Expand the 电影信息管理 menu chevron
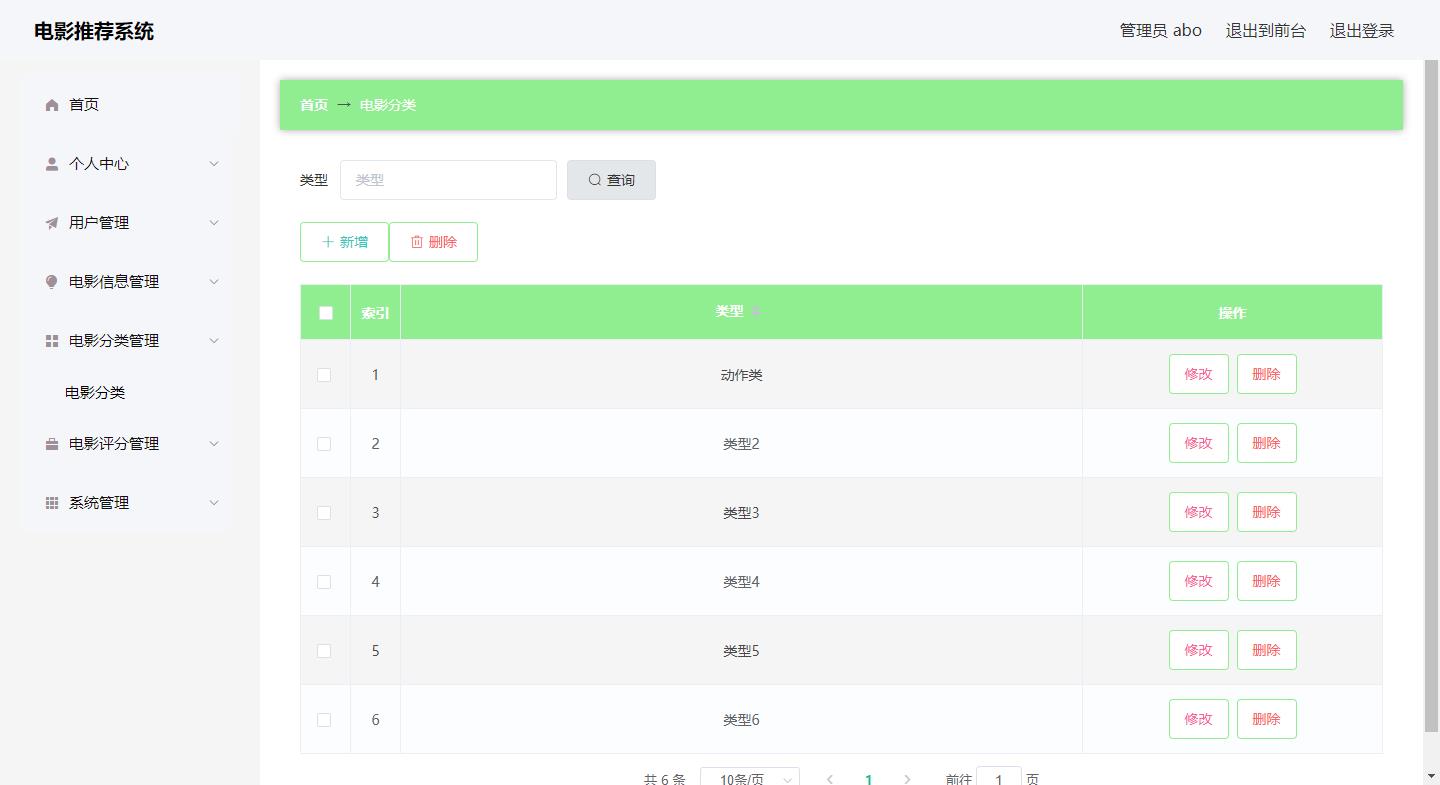Screen dimensions: 1440x785 click(x=213, y=282)
